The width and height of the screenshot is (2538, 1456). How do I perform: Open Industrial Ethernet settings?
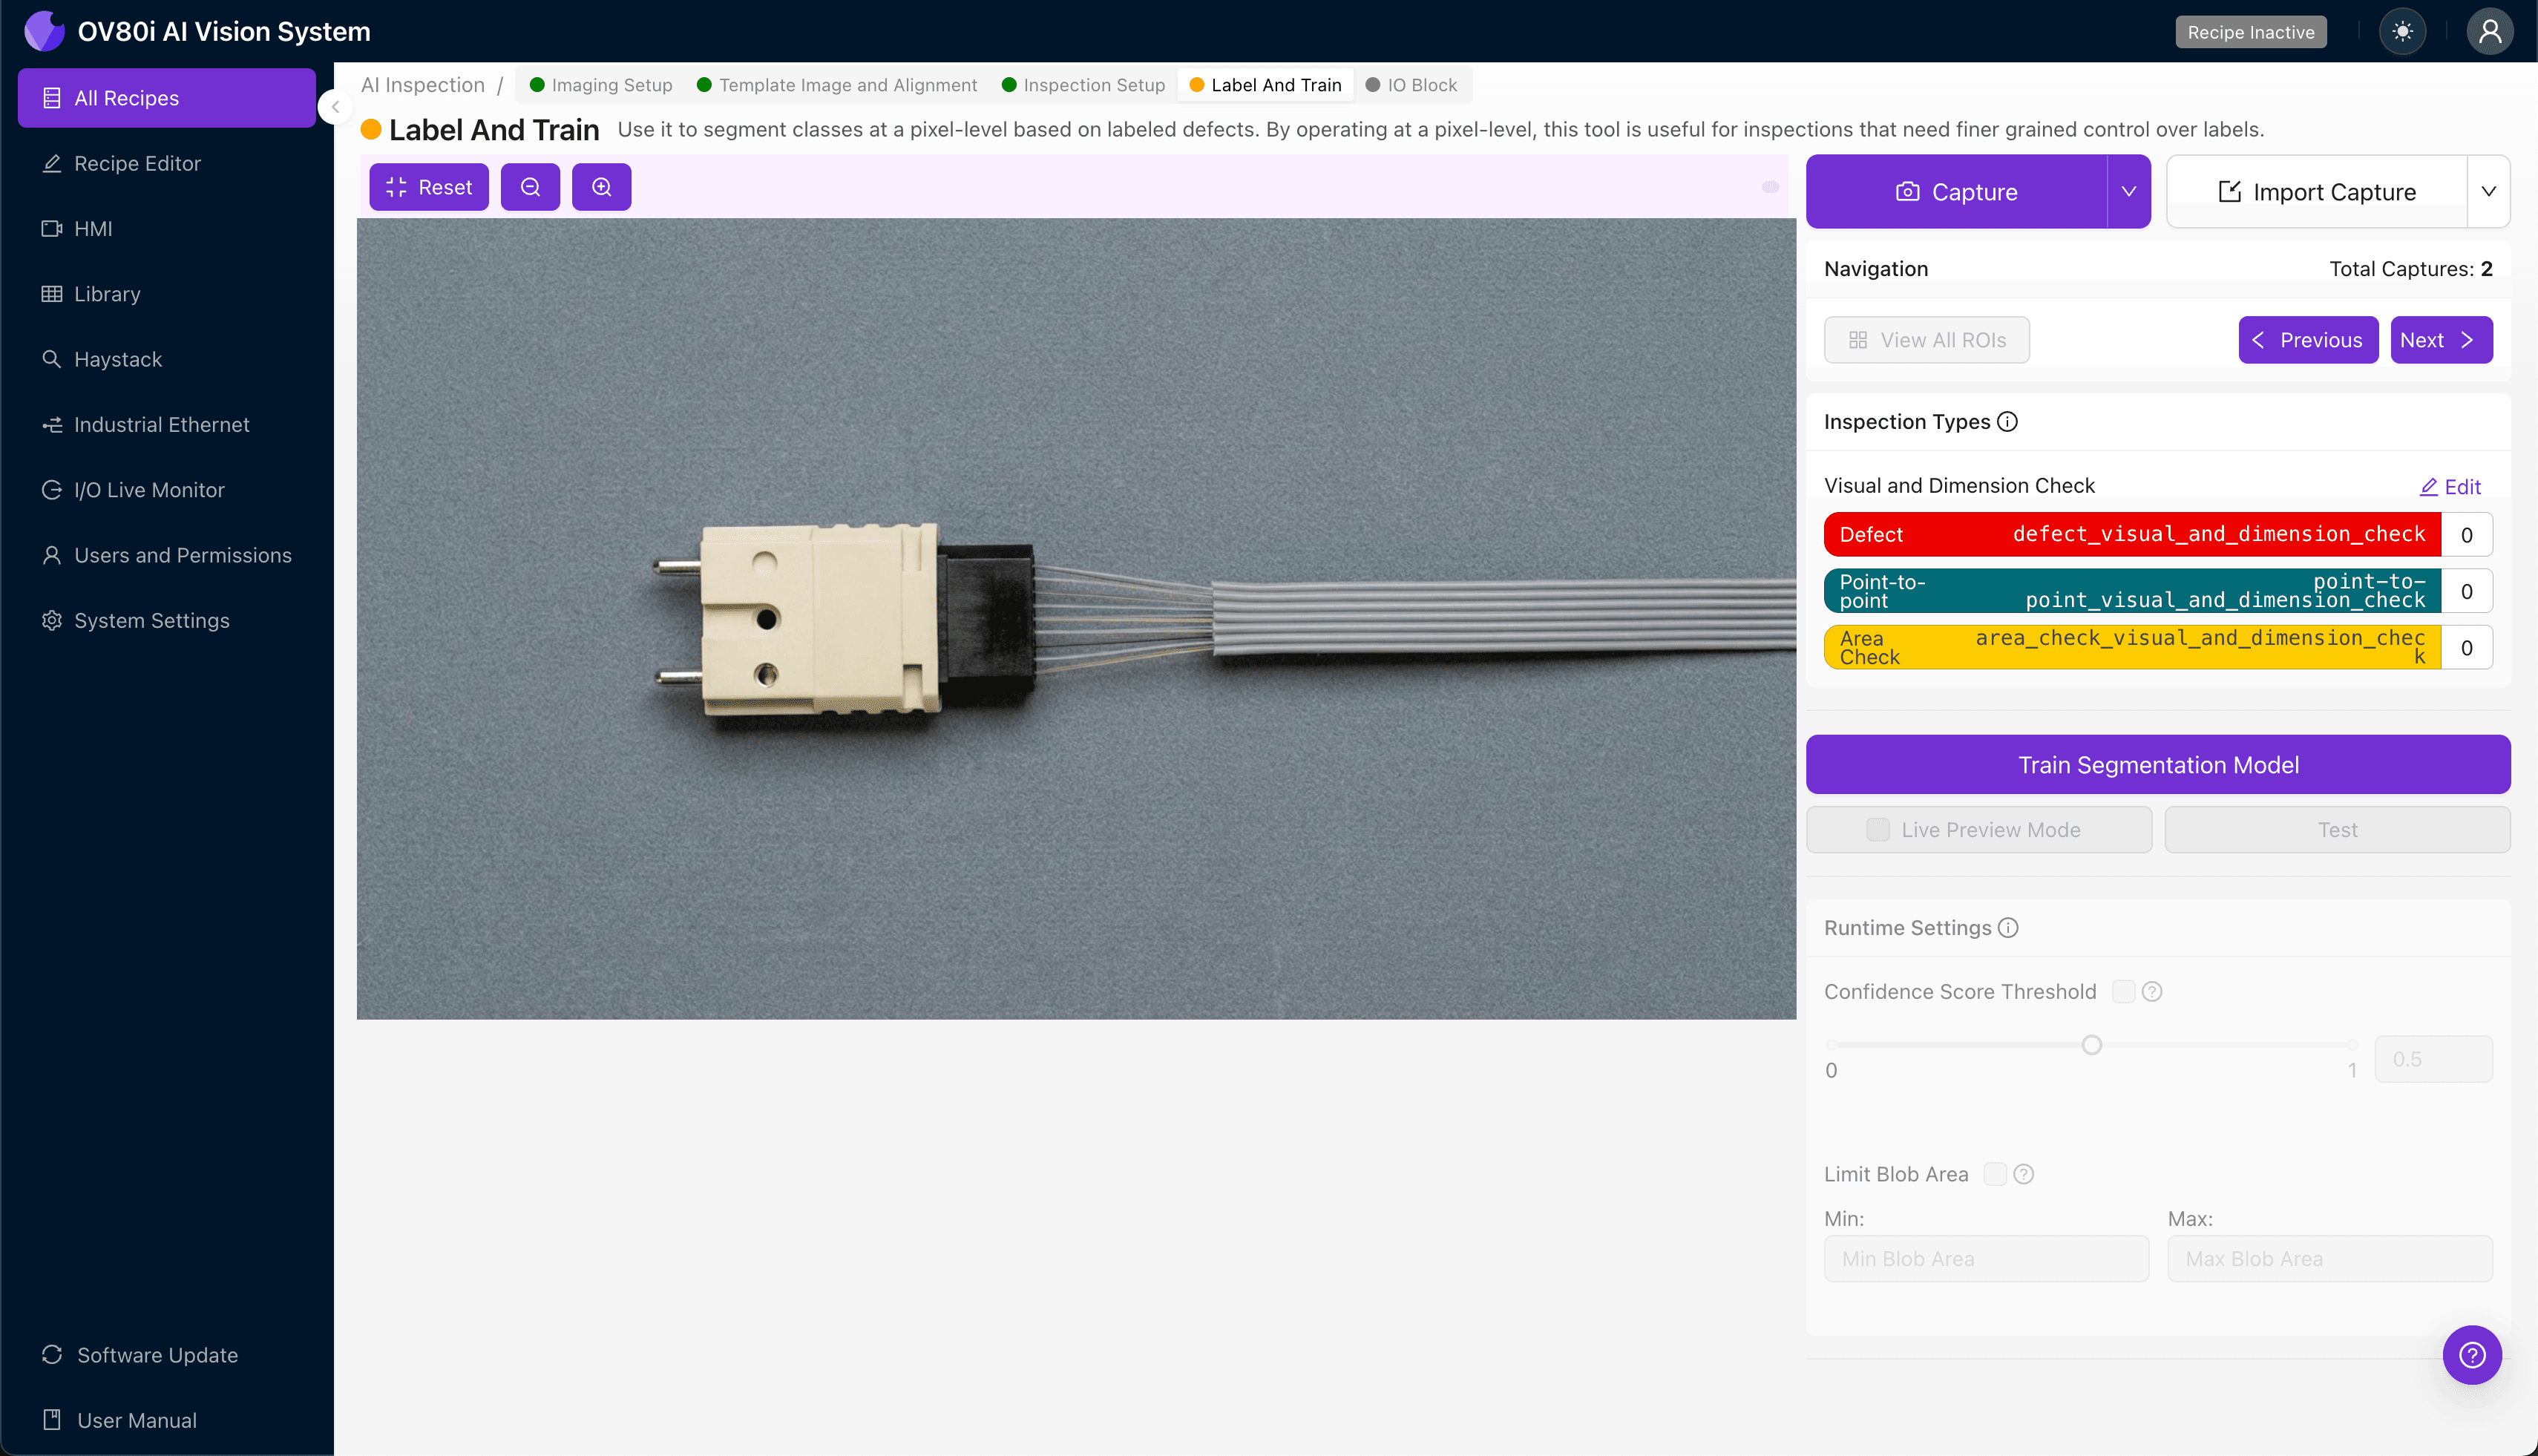pos(161,424)
